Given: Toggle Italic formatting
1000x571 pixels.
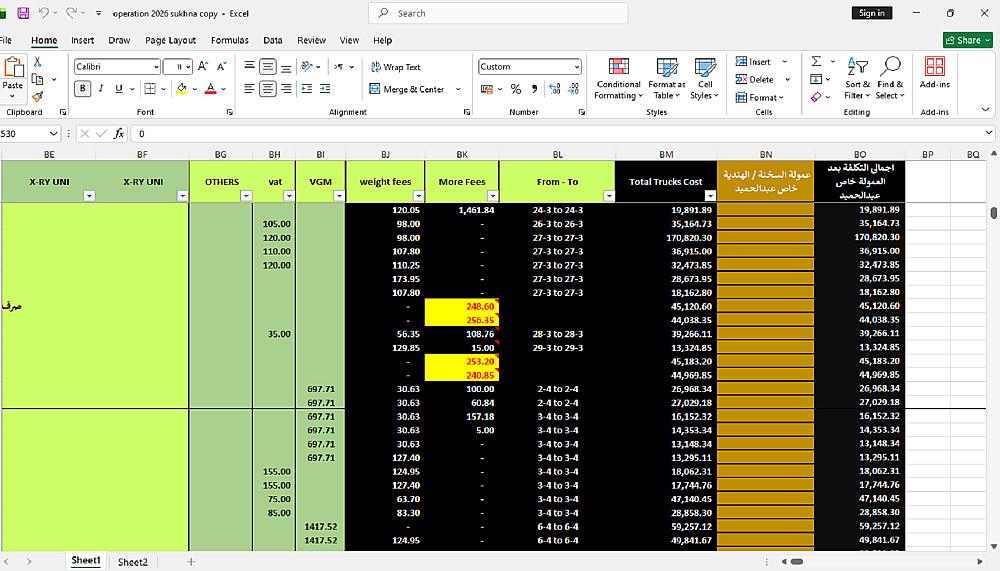Looking at the screenshot, I should click(101, 89).
